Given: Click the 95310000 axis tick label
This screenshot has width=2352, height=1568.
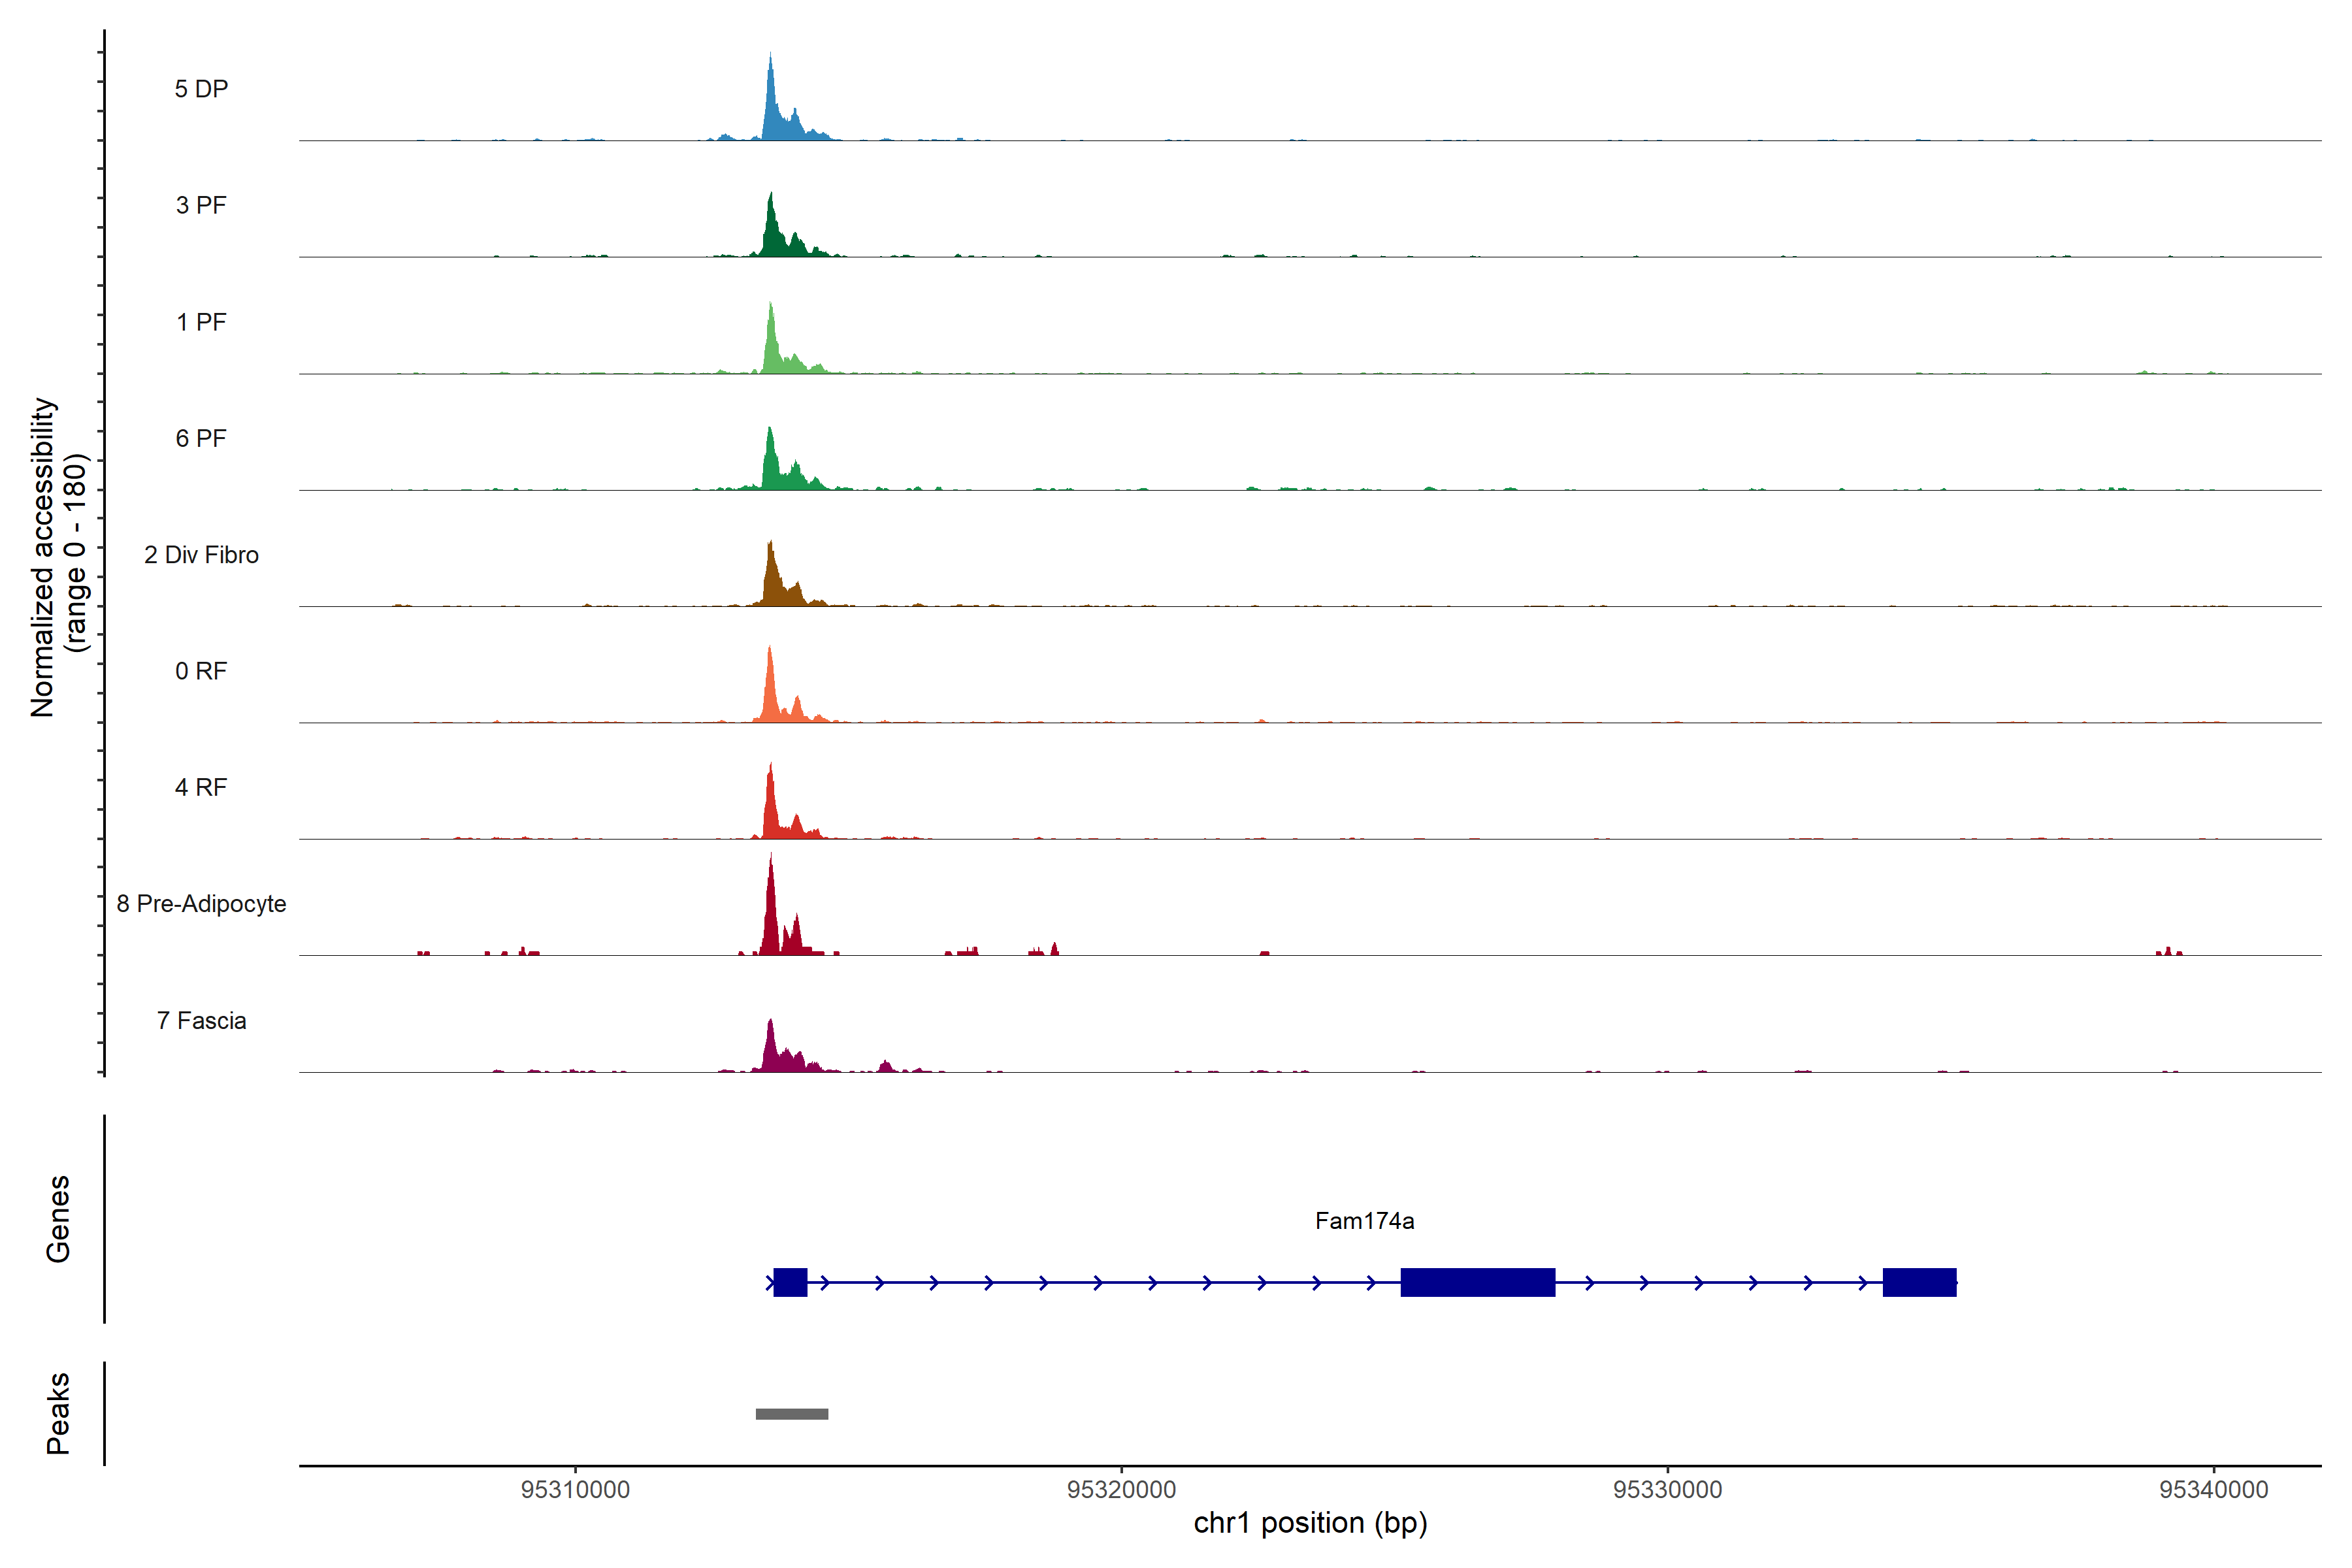Looking at the screenshot, I should click(x=575, y=1490).
